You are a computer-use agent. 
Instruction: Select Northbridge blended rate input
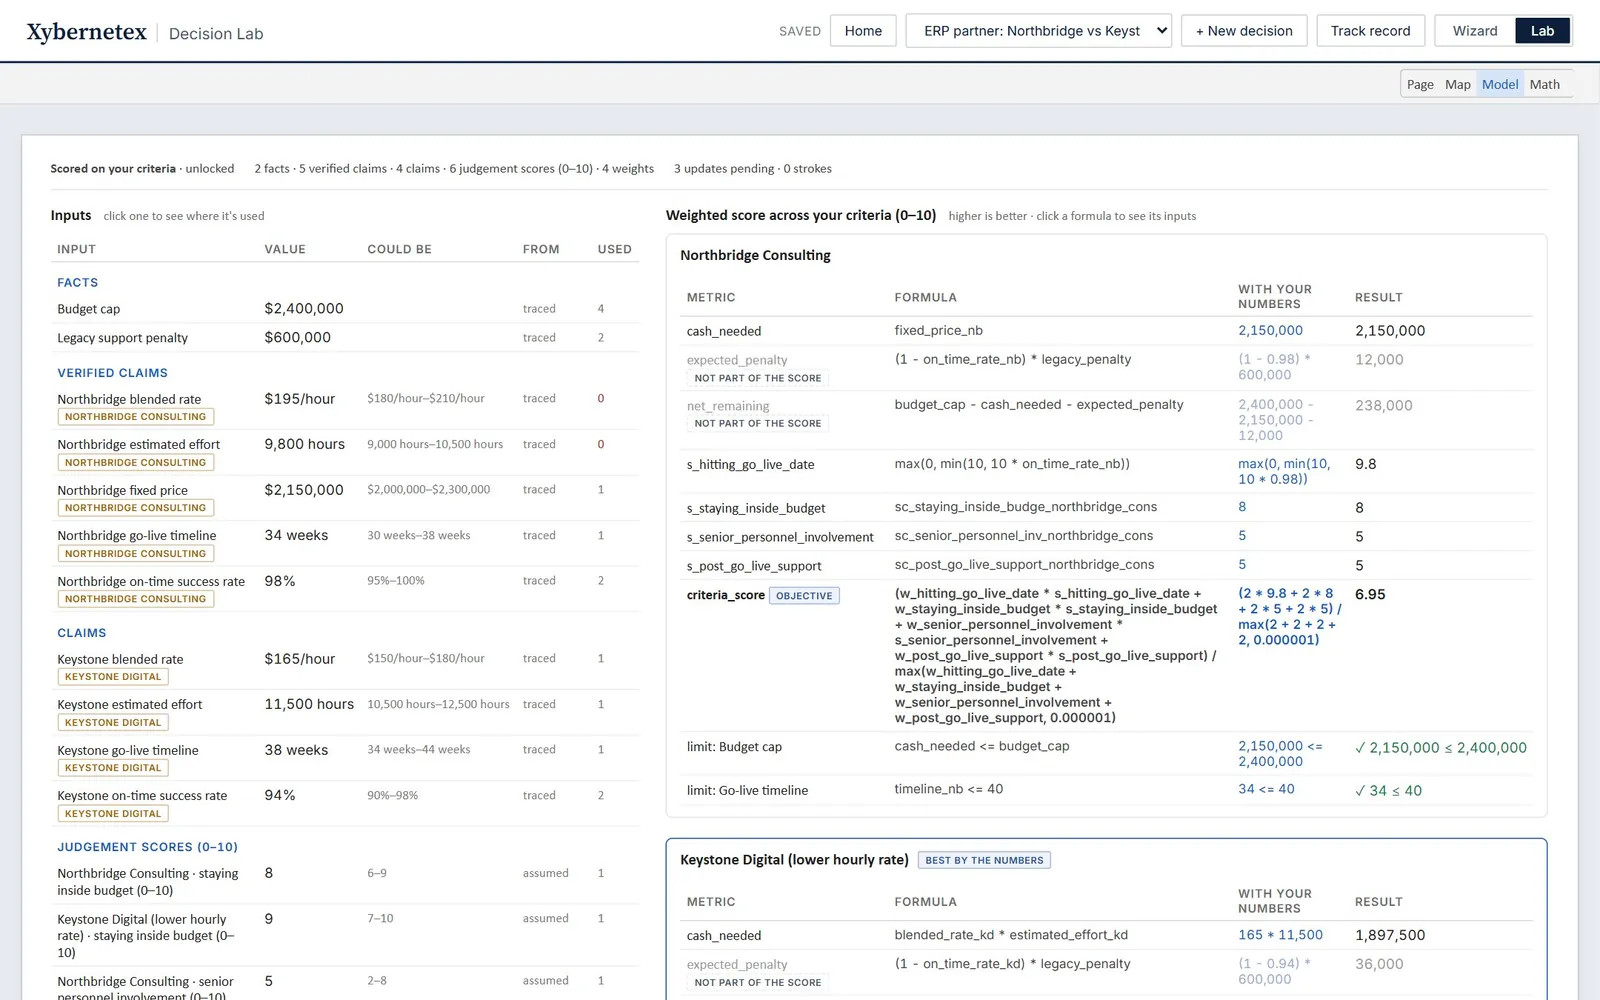tap(345, 407)
